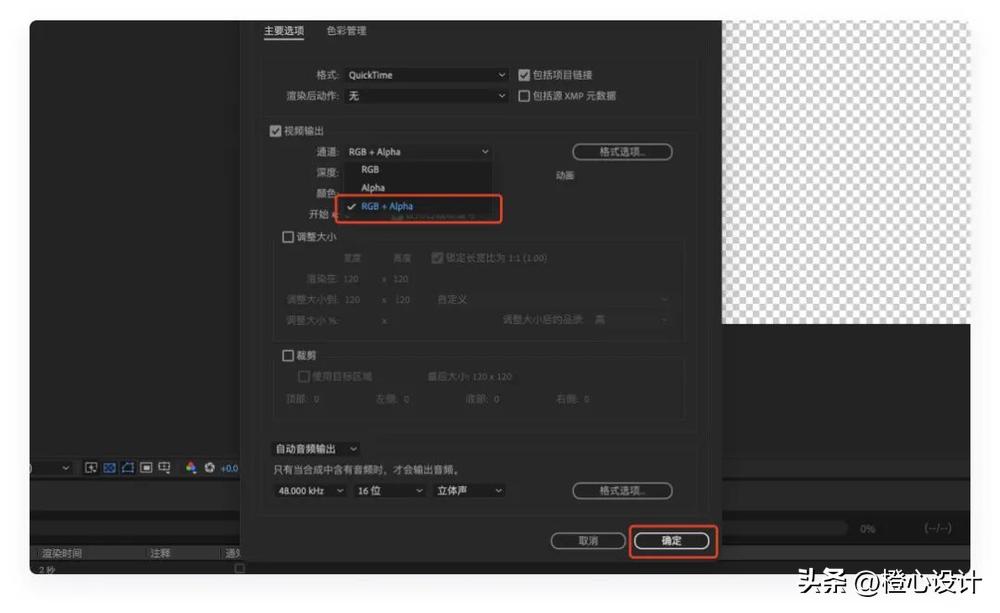Click the mask and shape path visibility icon

point(127,469)
